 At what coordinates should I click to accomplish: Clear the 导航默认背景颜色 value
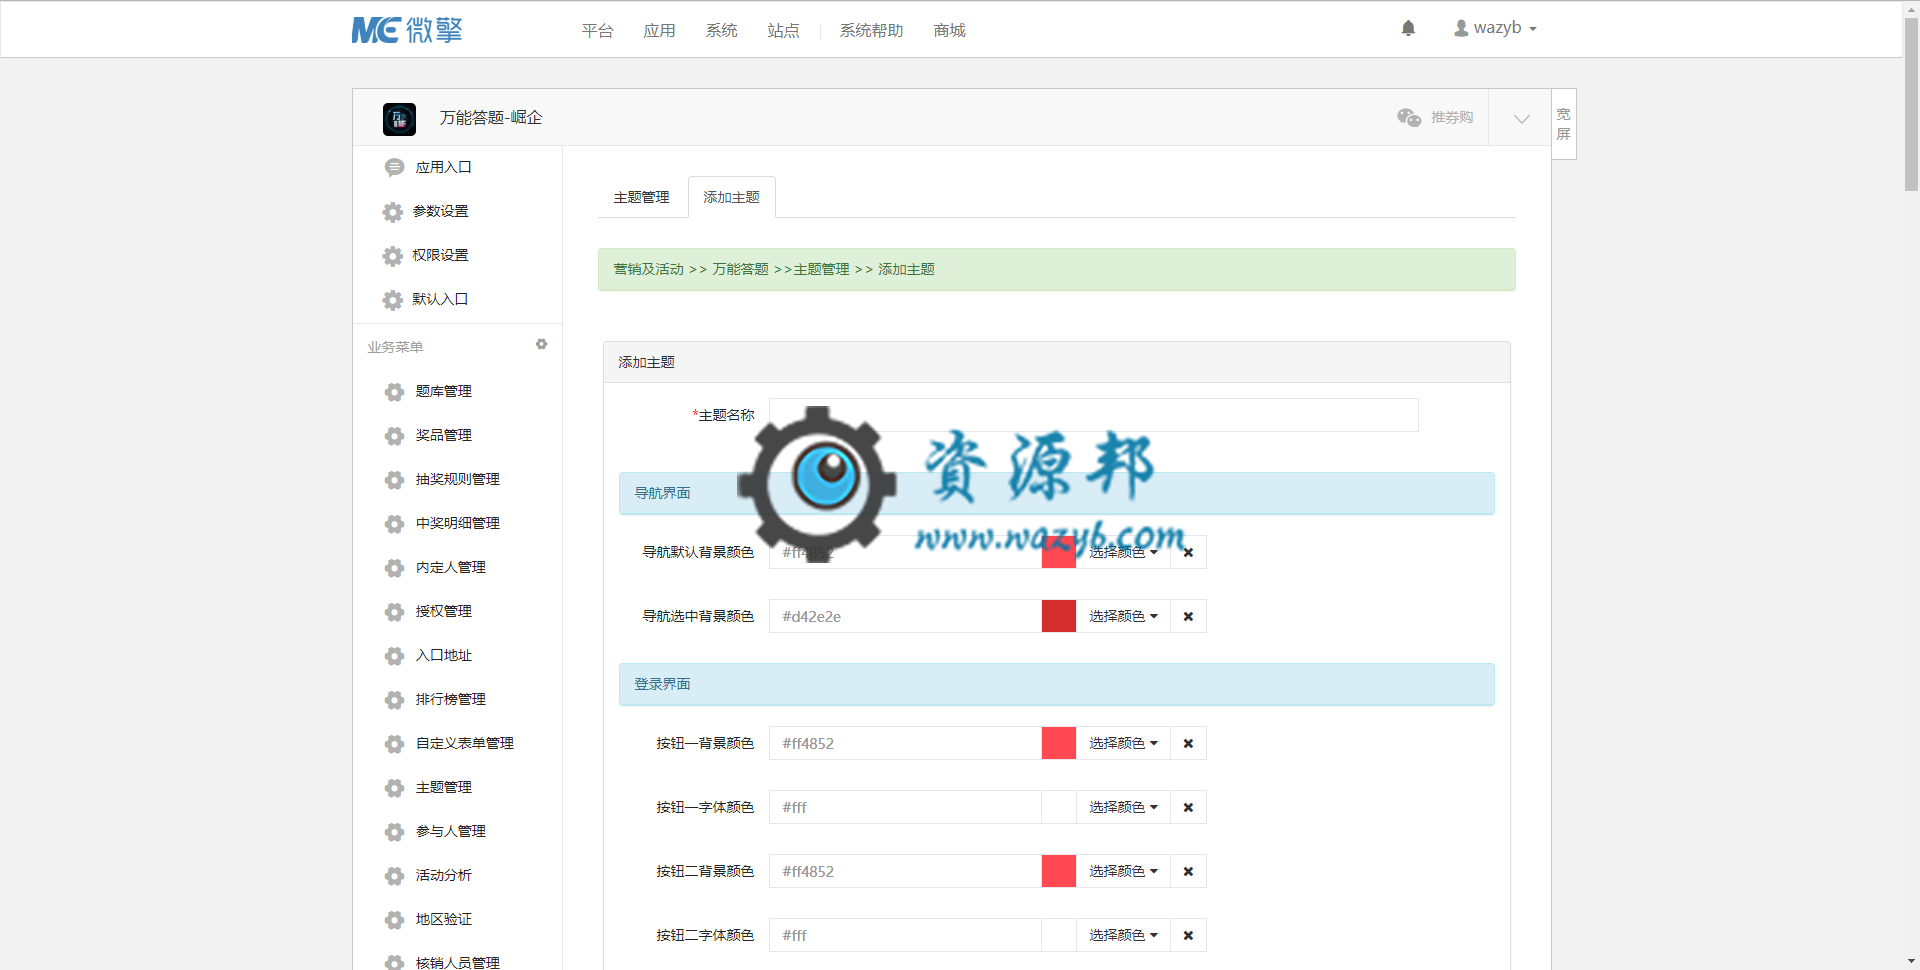(1188, 552)
